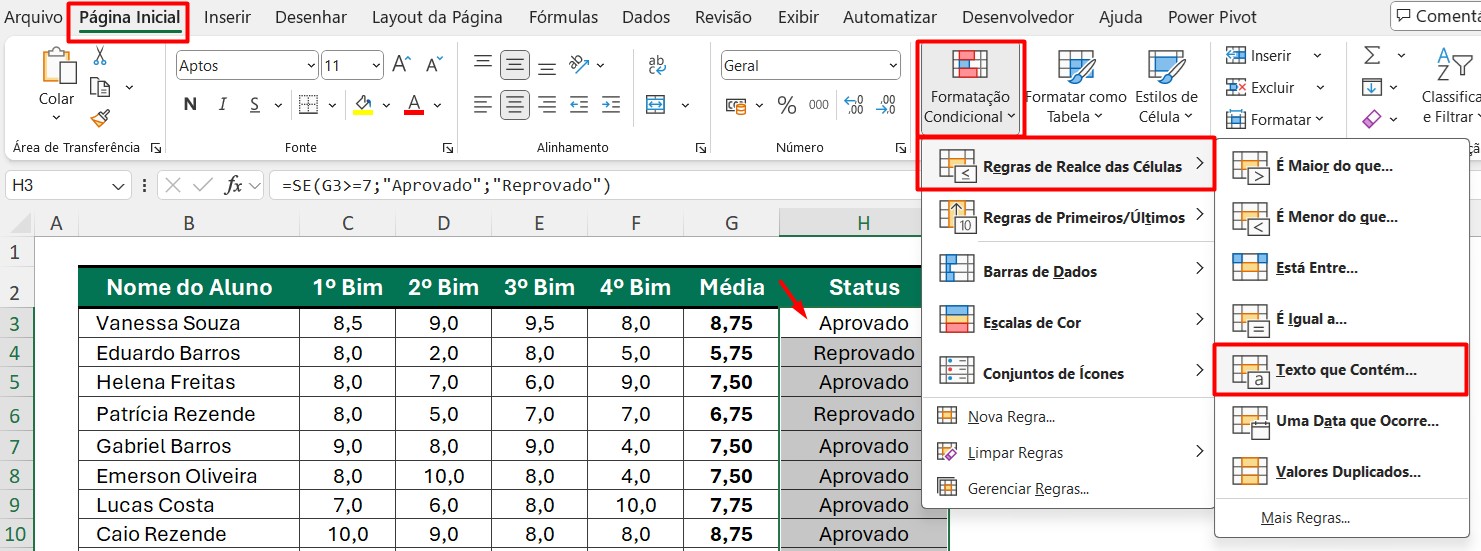1481x551 pixels.
Task: Switch to the Fórmulas ribbon tab
Action: pyautogui.click(x=563, y=17)
